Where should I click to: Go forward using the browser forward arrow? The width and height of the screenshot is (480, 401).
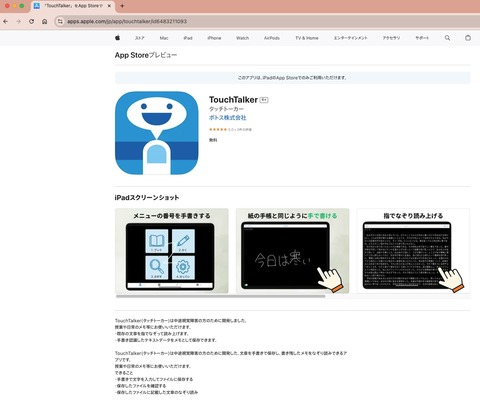(x=19, y=21)
